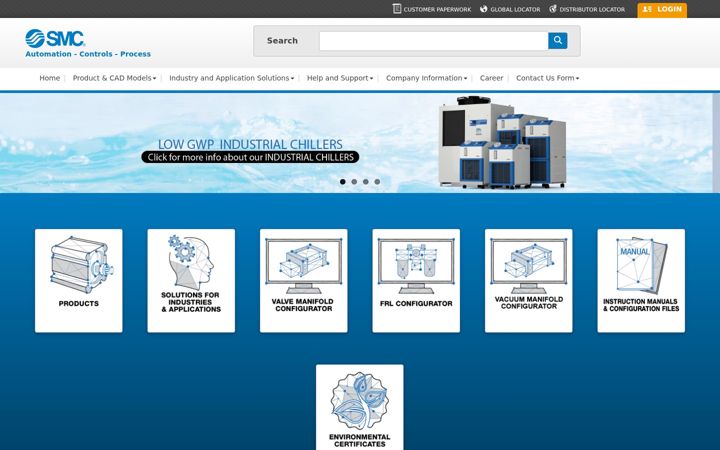Open the Vacuum Manifold Configurator tile

(529, 281)
